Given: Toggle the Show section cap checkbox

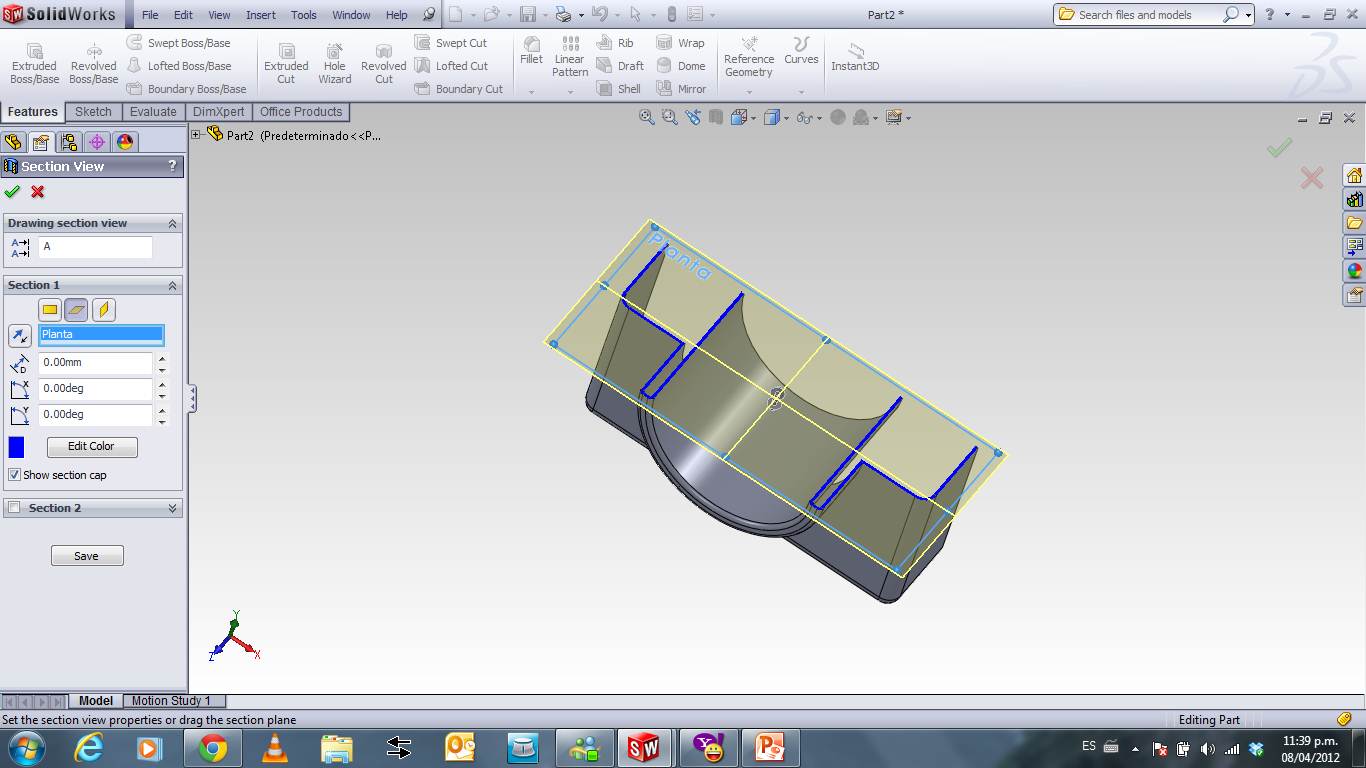Looking at the screenshot, I should (x=14, y=475).
